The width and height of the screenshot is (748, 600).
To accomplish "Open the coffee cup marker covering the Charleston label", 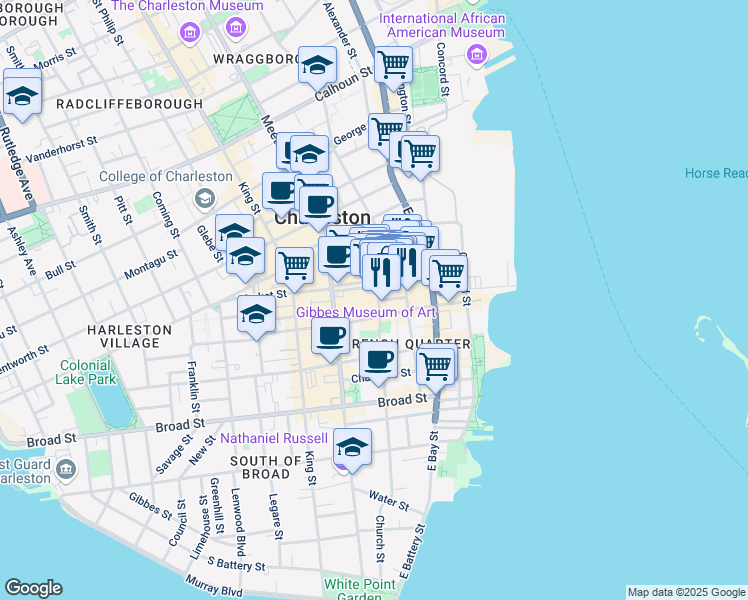I will pyautogui.click(x=319, y=206).
